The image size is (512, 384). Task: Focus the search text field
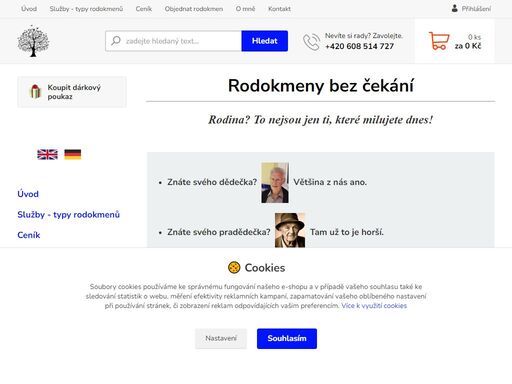(174, 41)
